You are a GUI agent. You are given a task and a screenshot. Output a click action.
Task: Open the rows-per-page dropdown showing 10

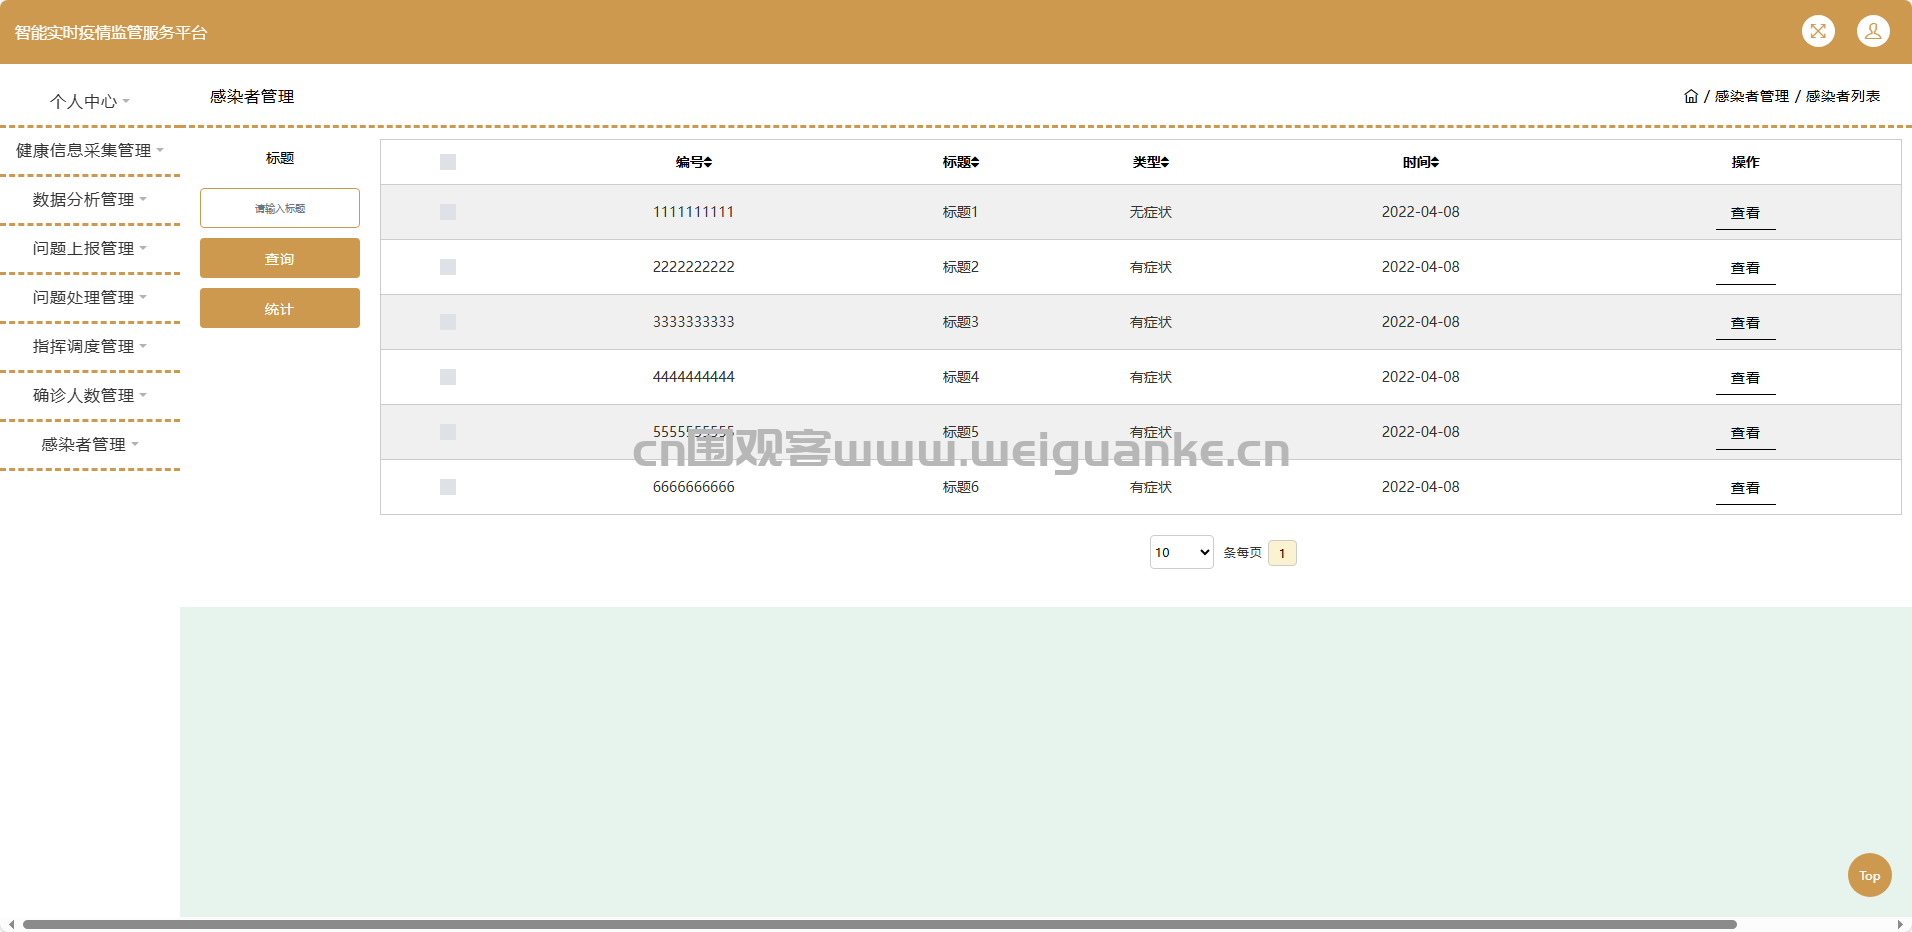(1182, 552)
